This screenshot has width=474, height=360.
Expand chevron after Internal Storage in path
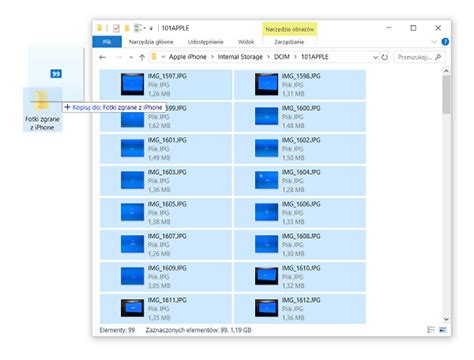268,57
